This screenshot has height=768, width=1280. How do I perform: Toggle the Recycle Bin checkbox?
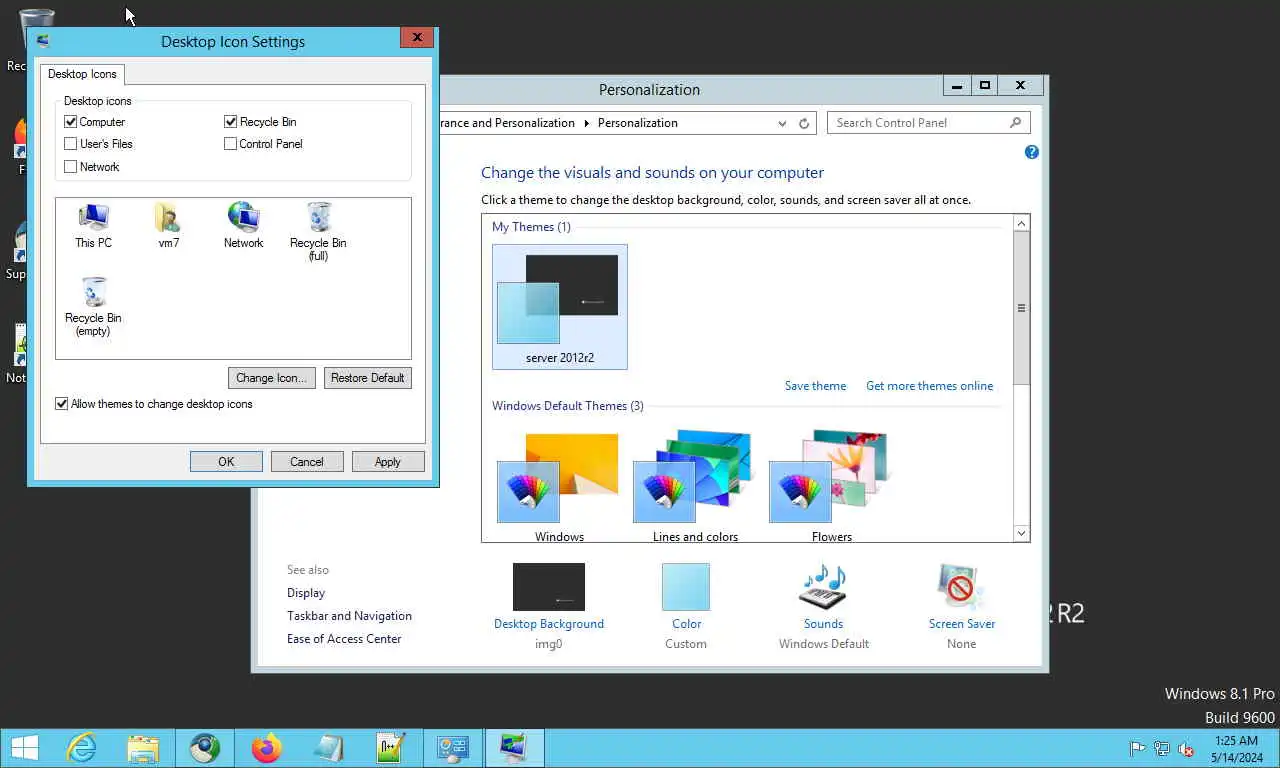(231, 122)
